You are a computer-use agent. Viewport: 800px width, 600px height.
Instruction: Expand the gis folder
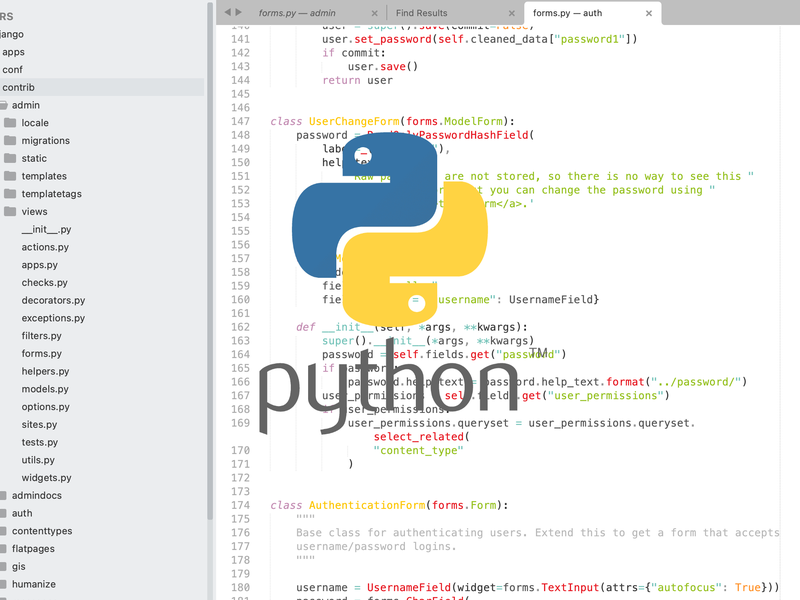point(4,566)
